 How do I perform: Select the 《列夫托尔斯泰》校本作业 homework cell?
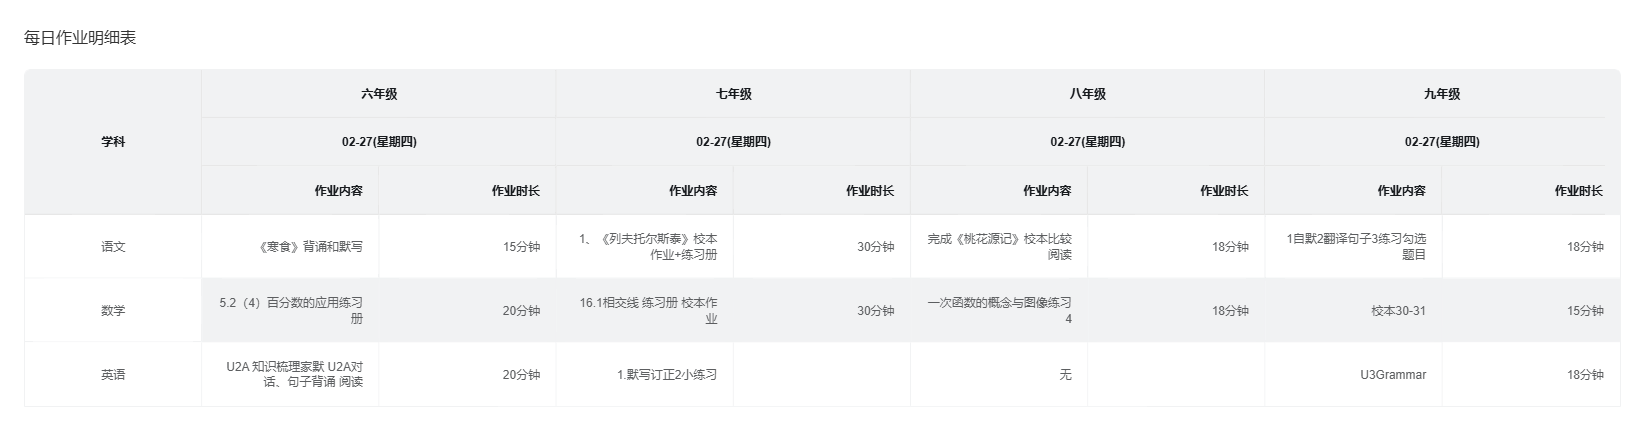pos(648,246)
